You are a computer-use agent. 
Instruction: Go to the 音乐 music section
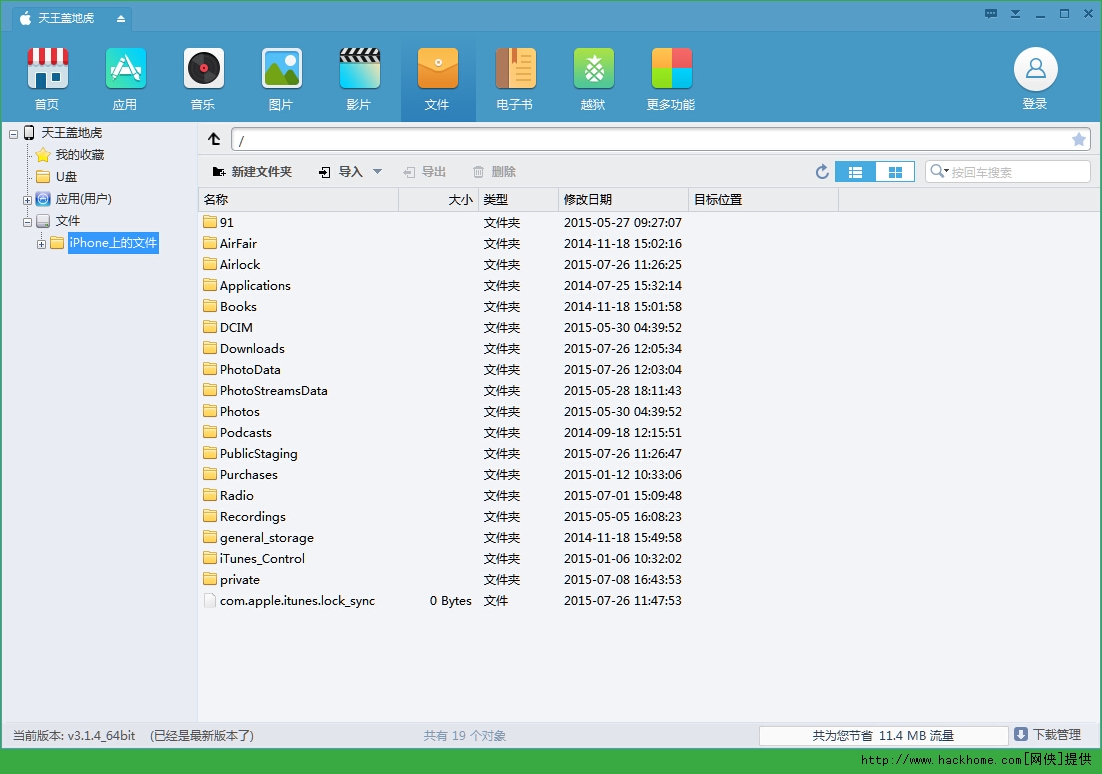(x=203, y=69)
